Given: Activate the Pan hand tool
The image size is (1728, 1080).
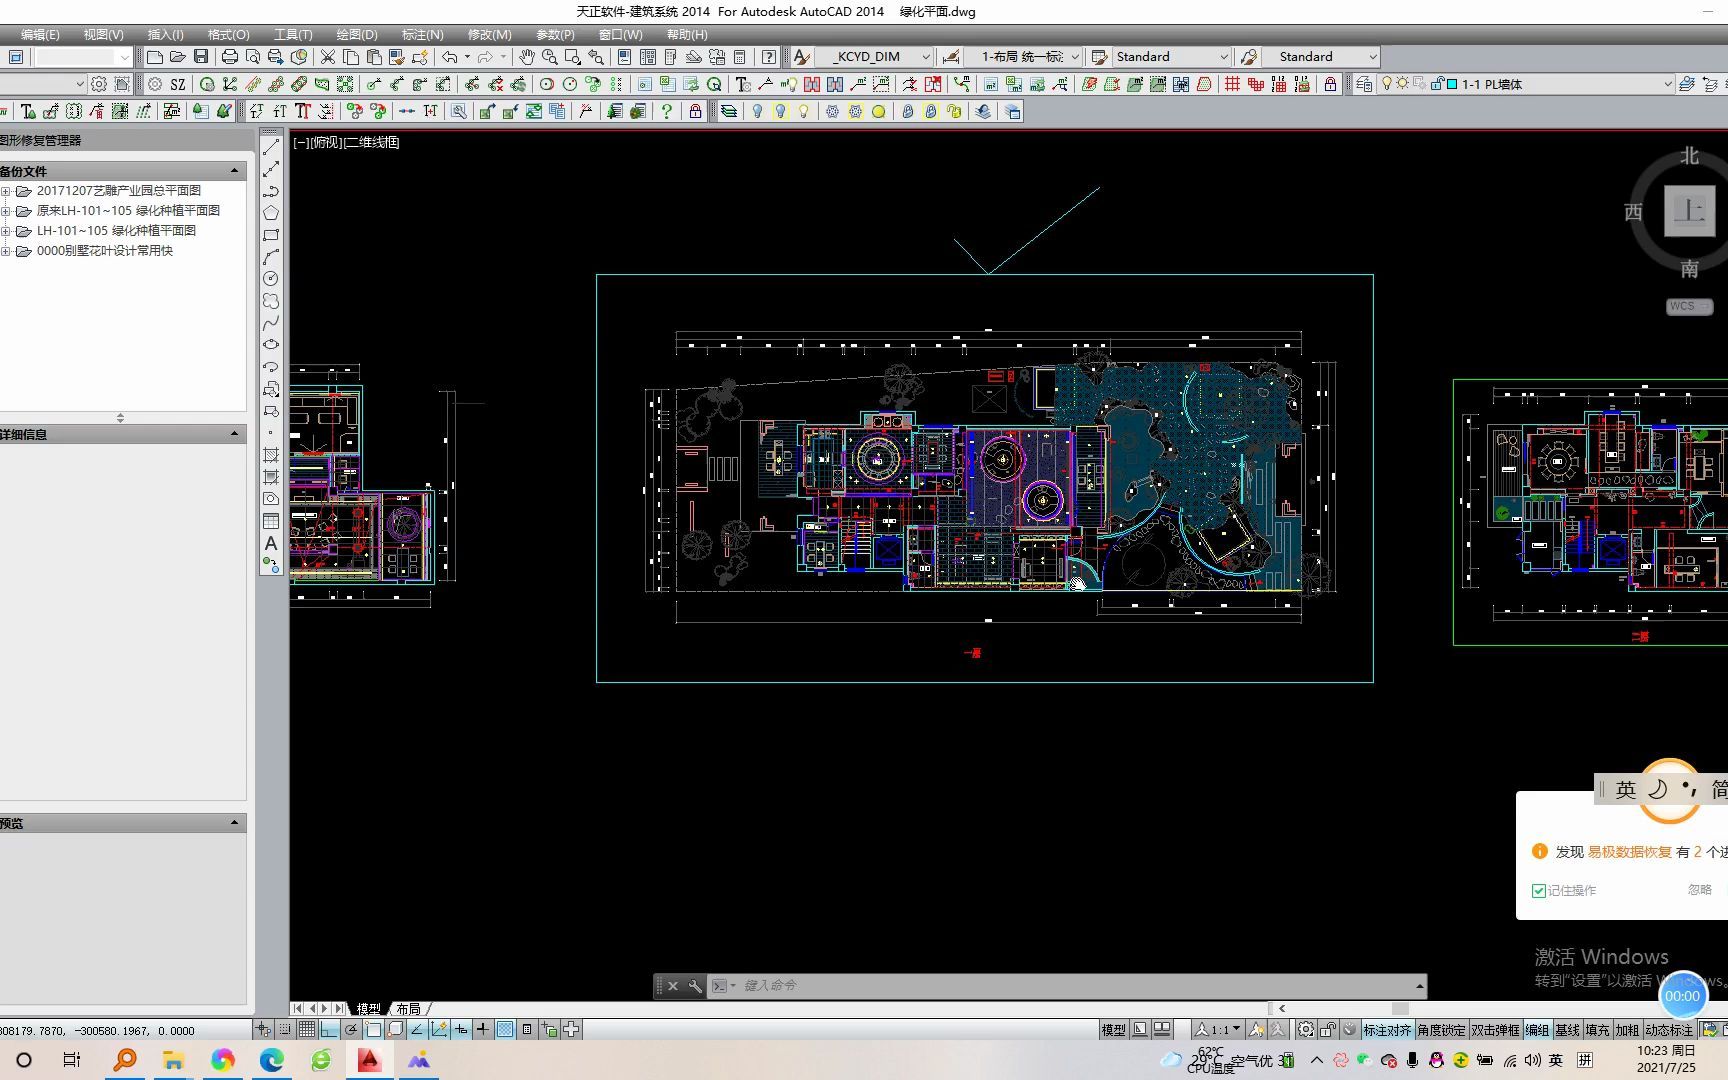Looking at the screenshot, I should [x=527, y=57].
